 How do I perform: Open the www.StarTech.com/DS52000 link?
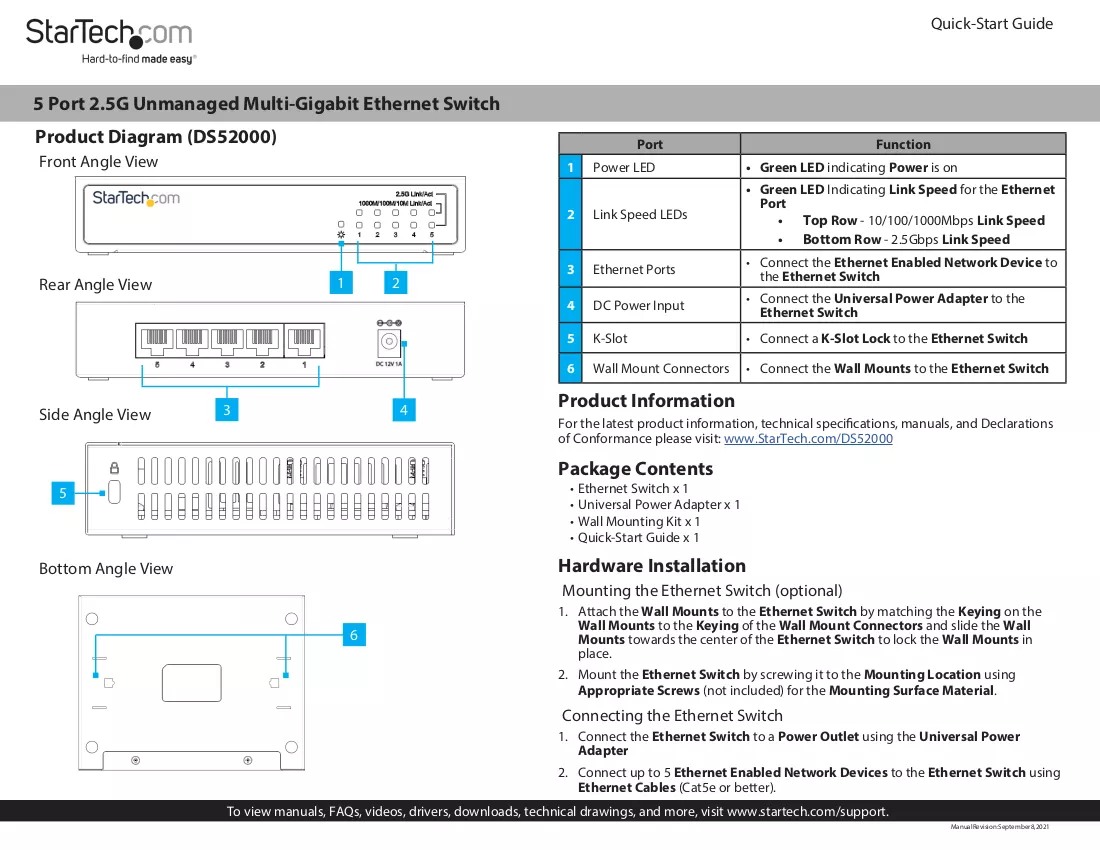pos(808,439)
